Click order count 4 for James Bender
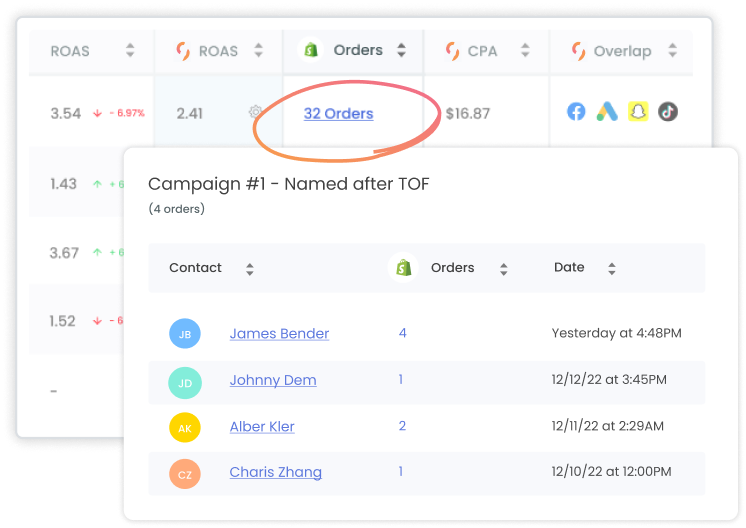 pyautogui.click(x=402, y=333)
